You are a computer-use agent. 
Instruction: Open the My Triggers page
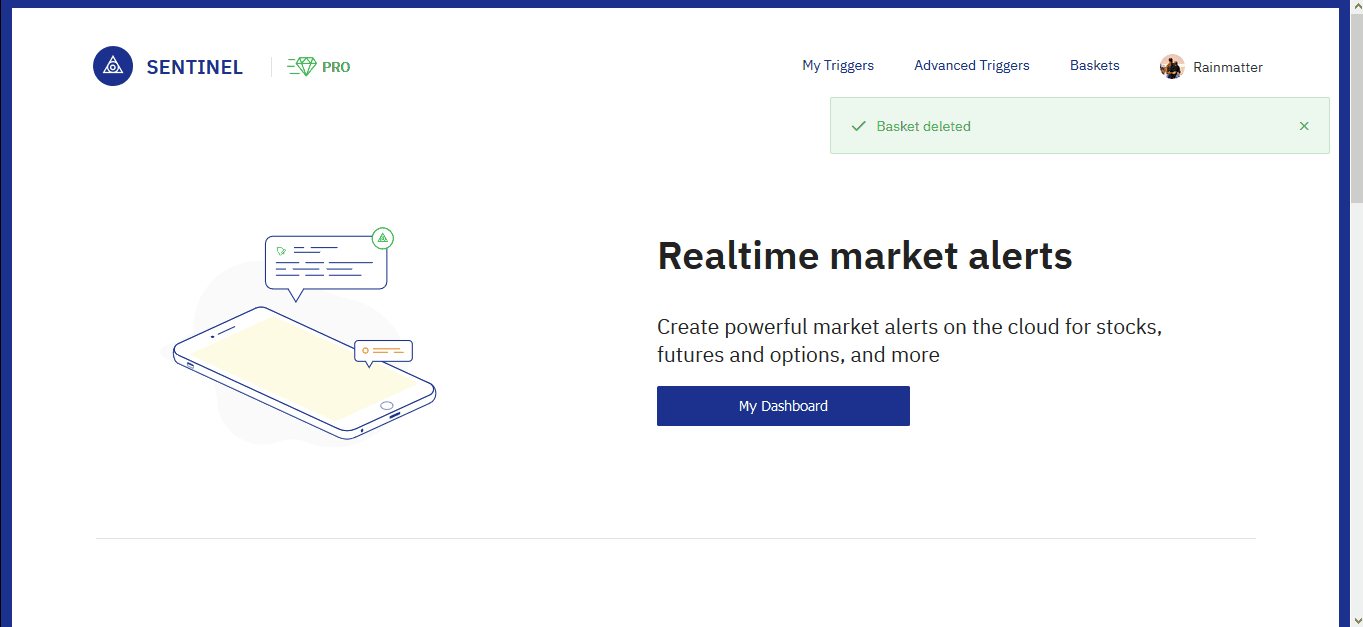(x=838, y=66)
